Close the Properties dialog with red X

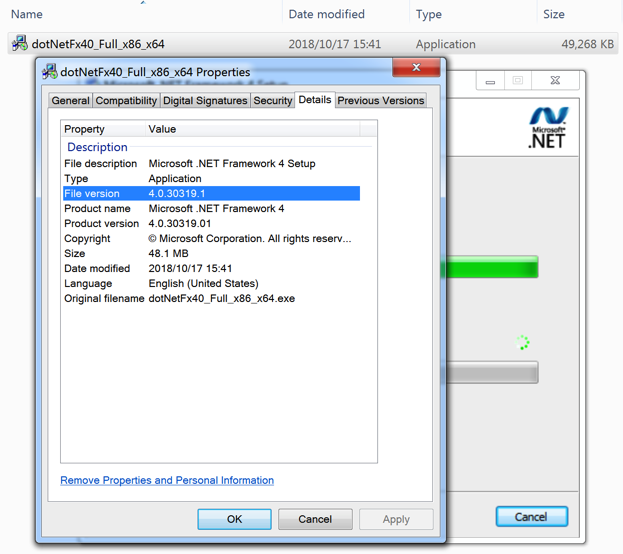[x=416, y=68]
